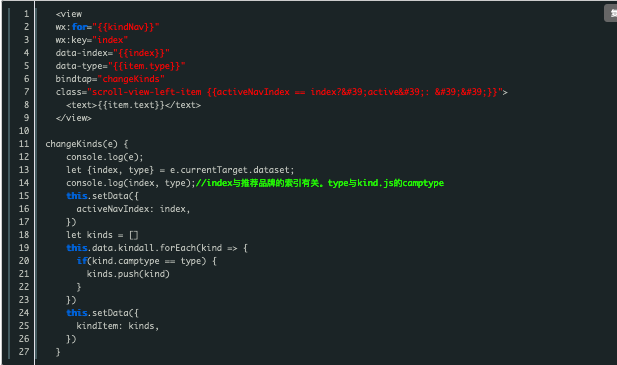Click the blue 'if' keyword on line 20
The image size is (617, 365).
coord(82,261)
